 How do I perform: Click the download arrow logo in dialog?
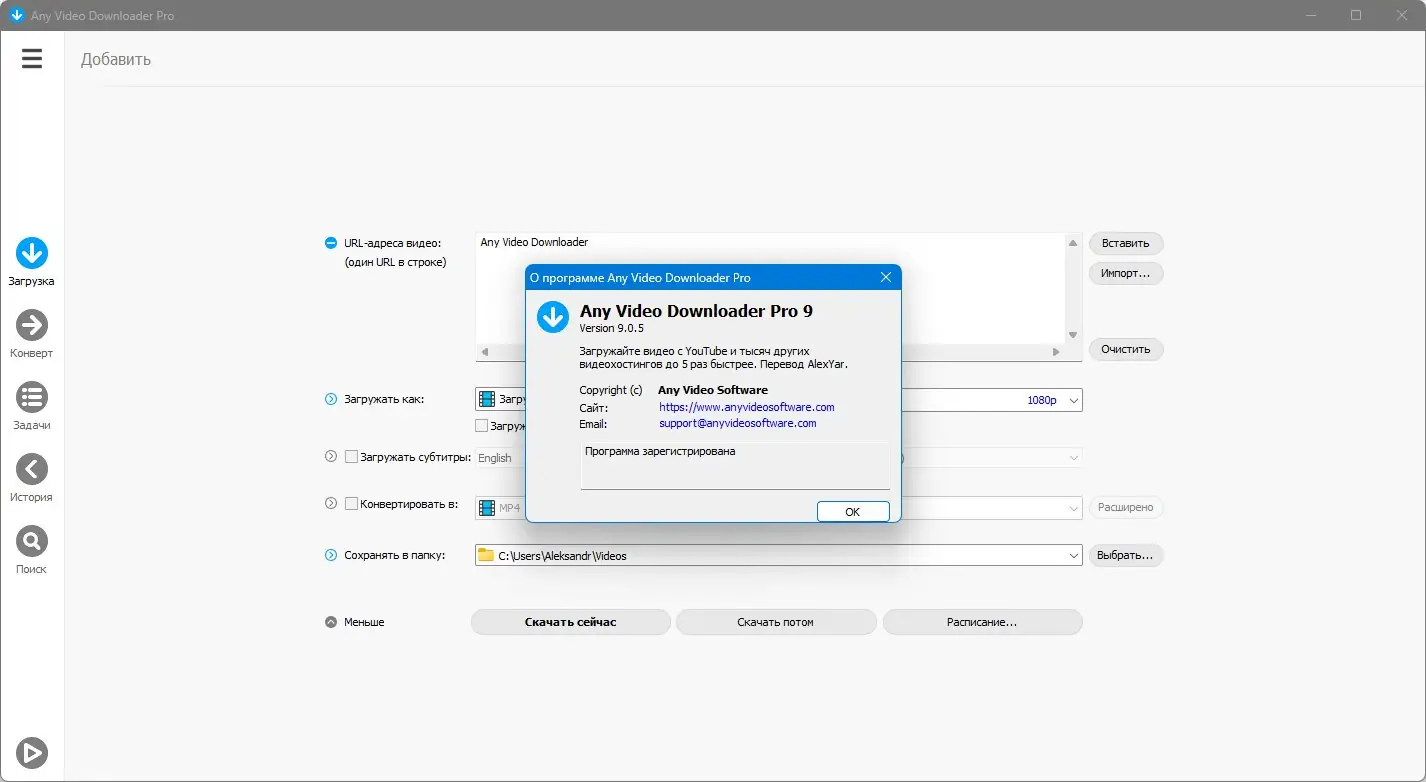point(553,316)
